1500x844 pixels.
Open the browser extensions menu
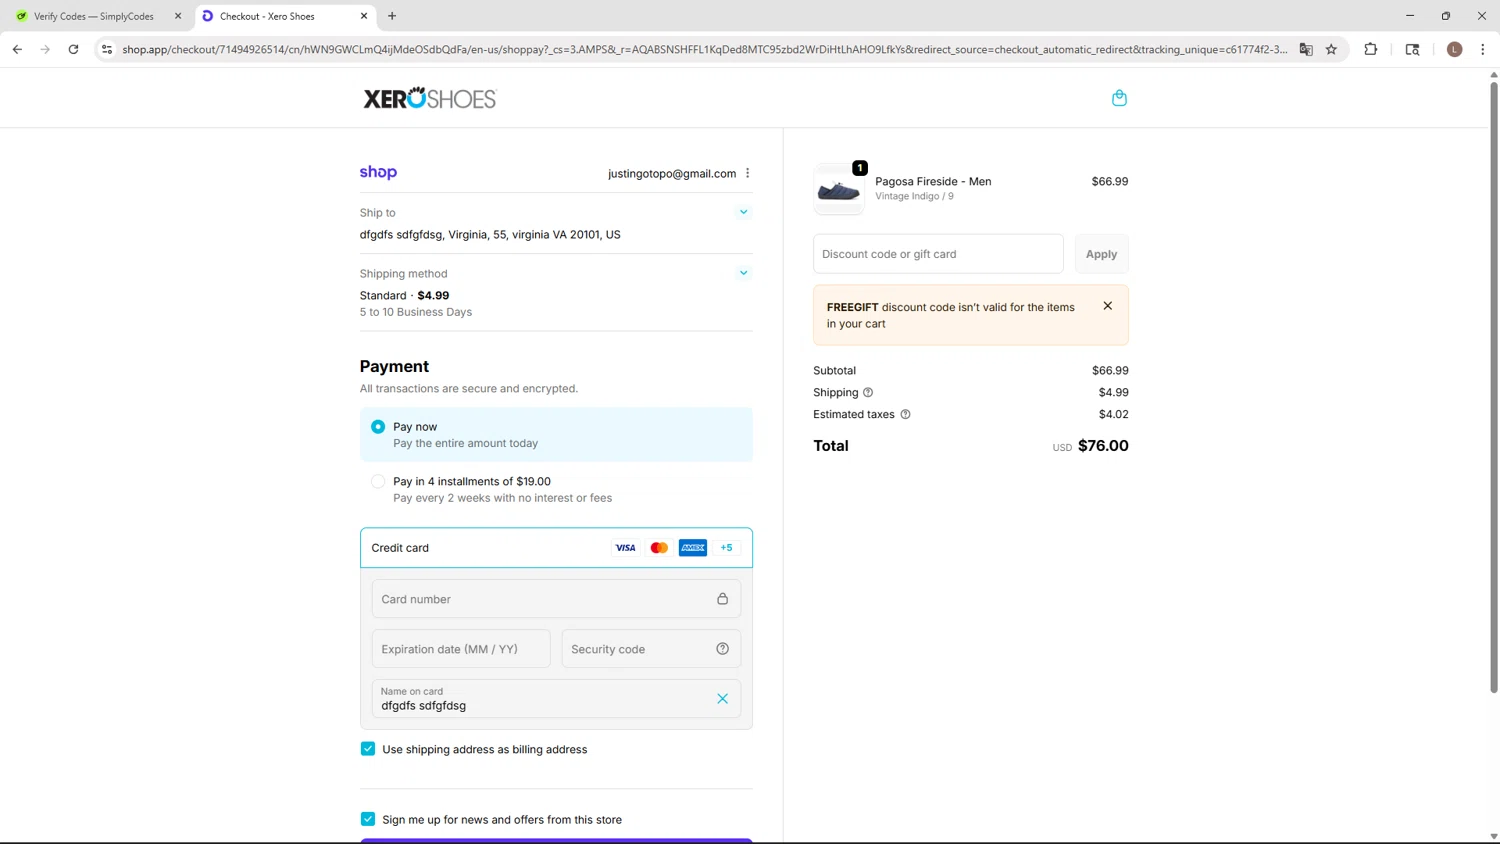pyautogui.click(x=1371, y=49)
